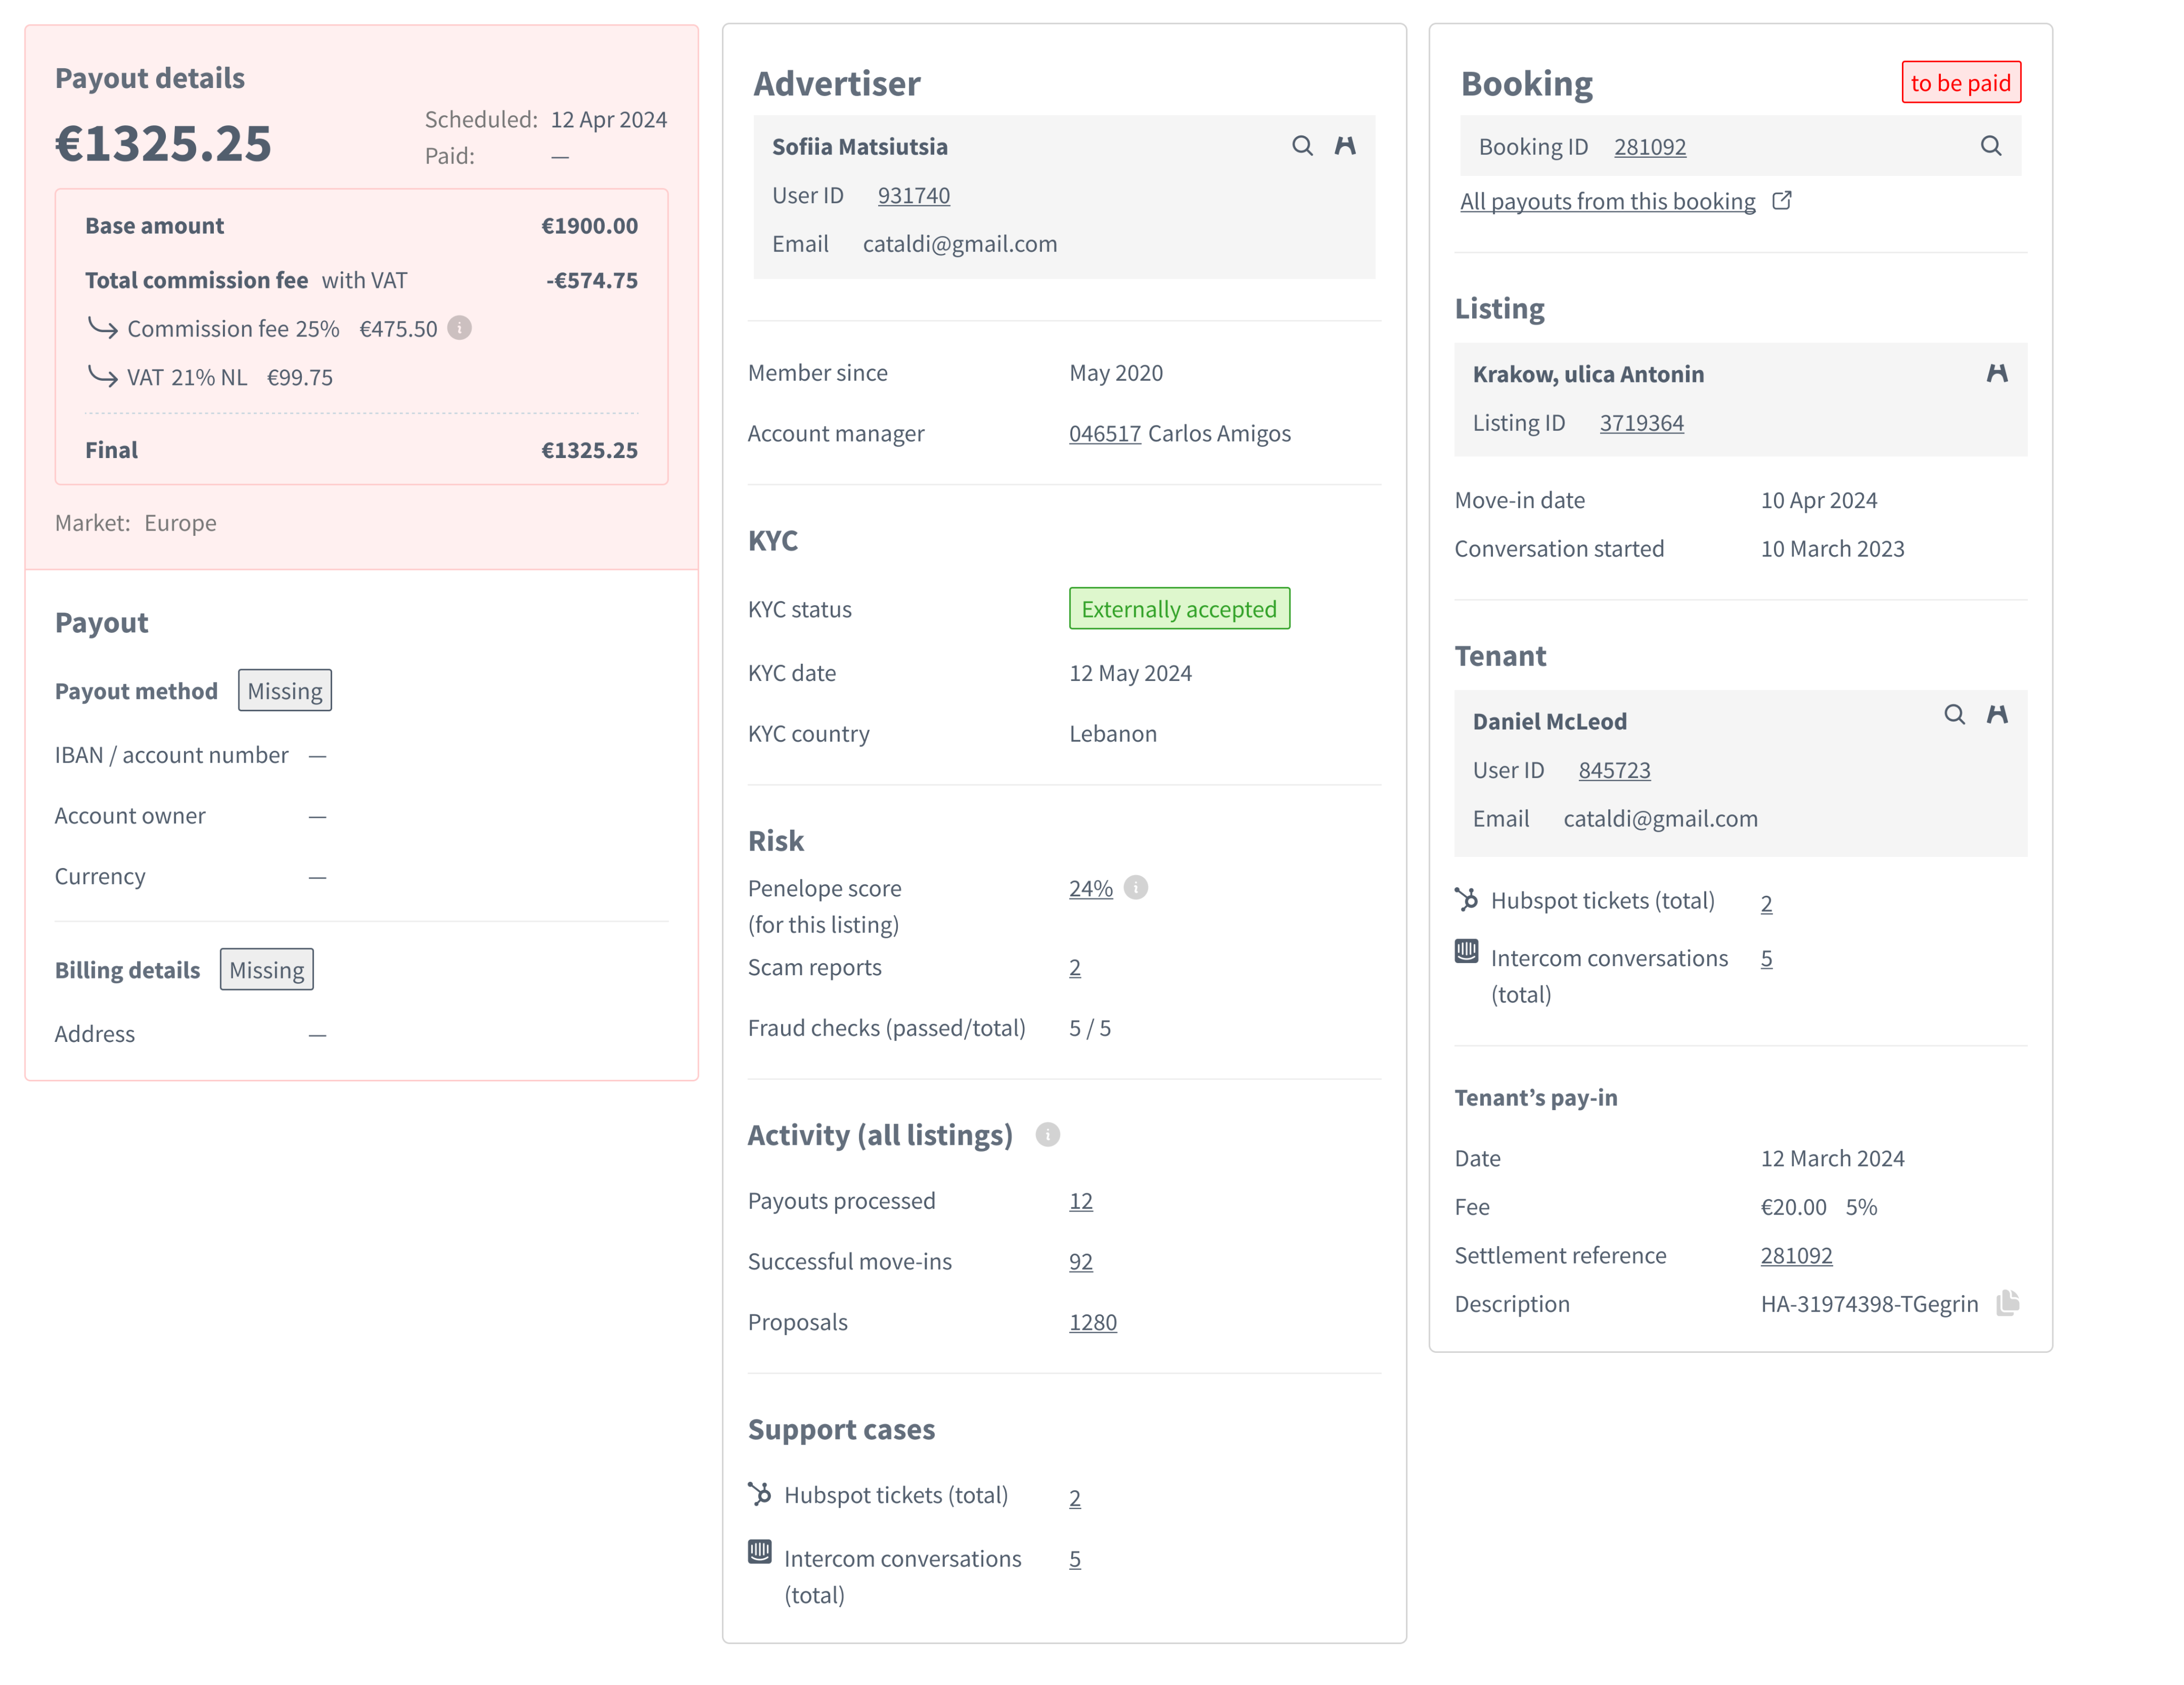Open Booking ID 281092 link
The width and height of the screenshot is (2184, 1685).
(1649, 147)
